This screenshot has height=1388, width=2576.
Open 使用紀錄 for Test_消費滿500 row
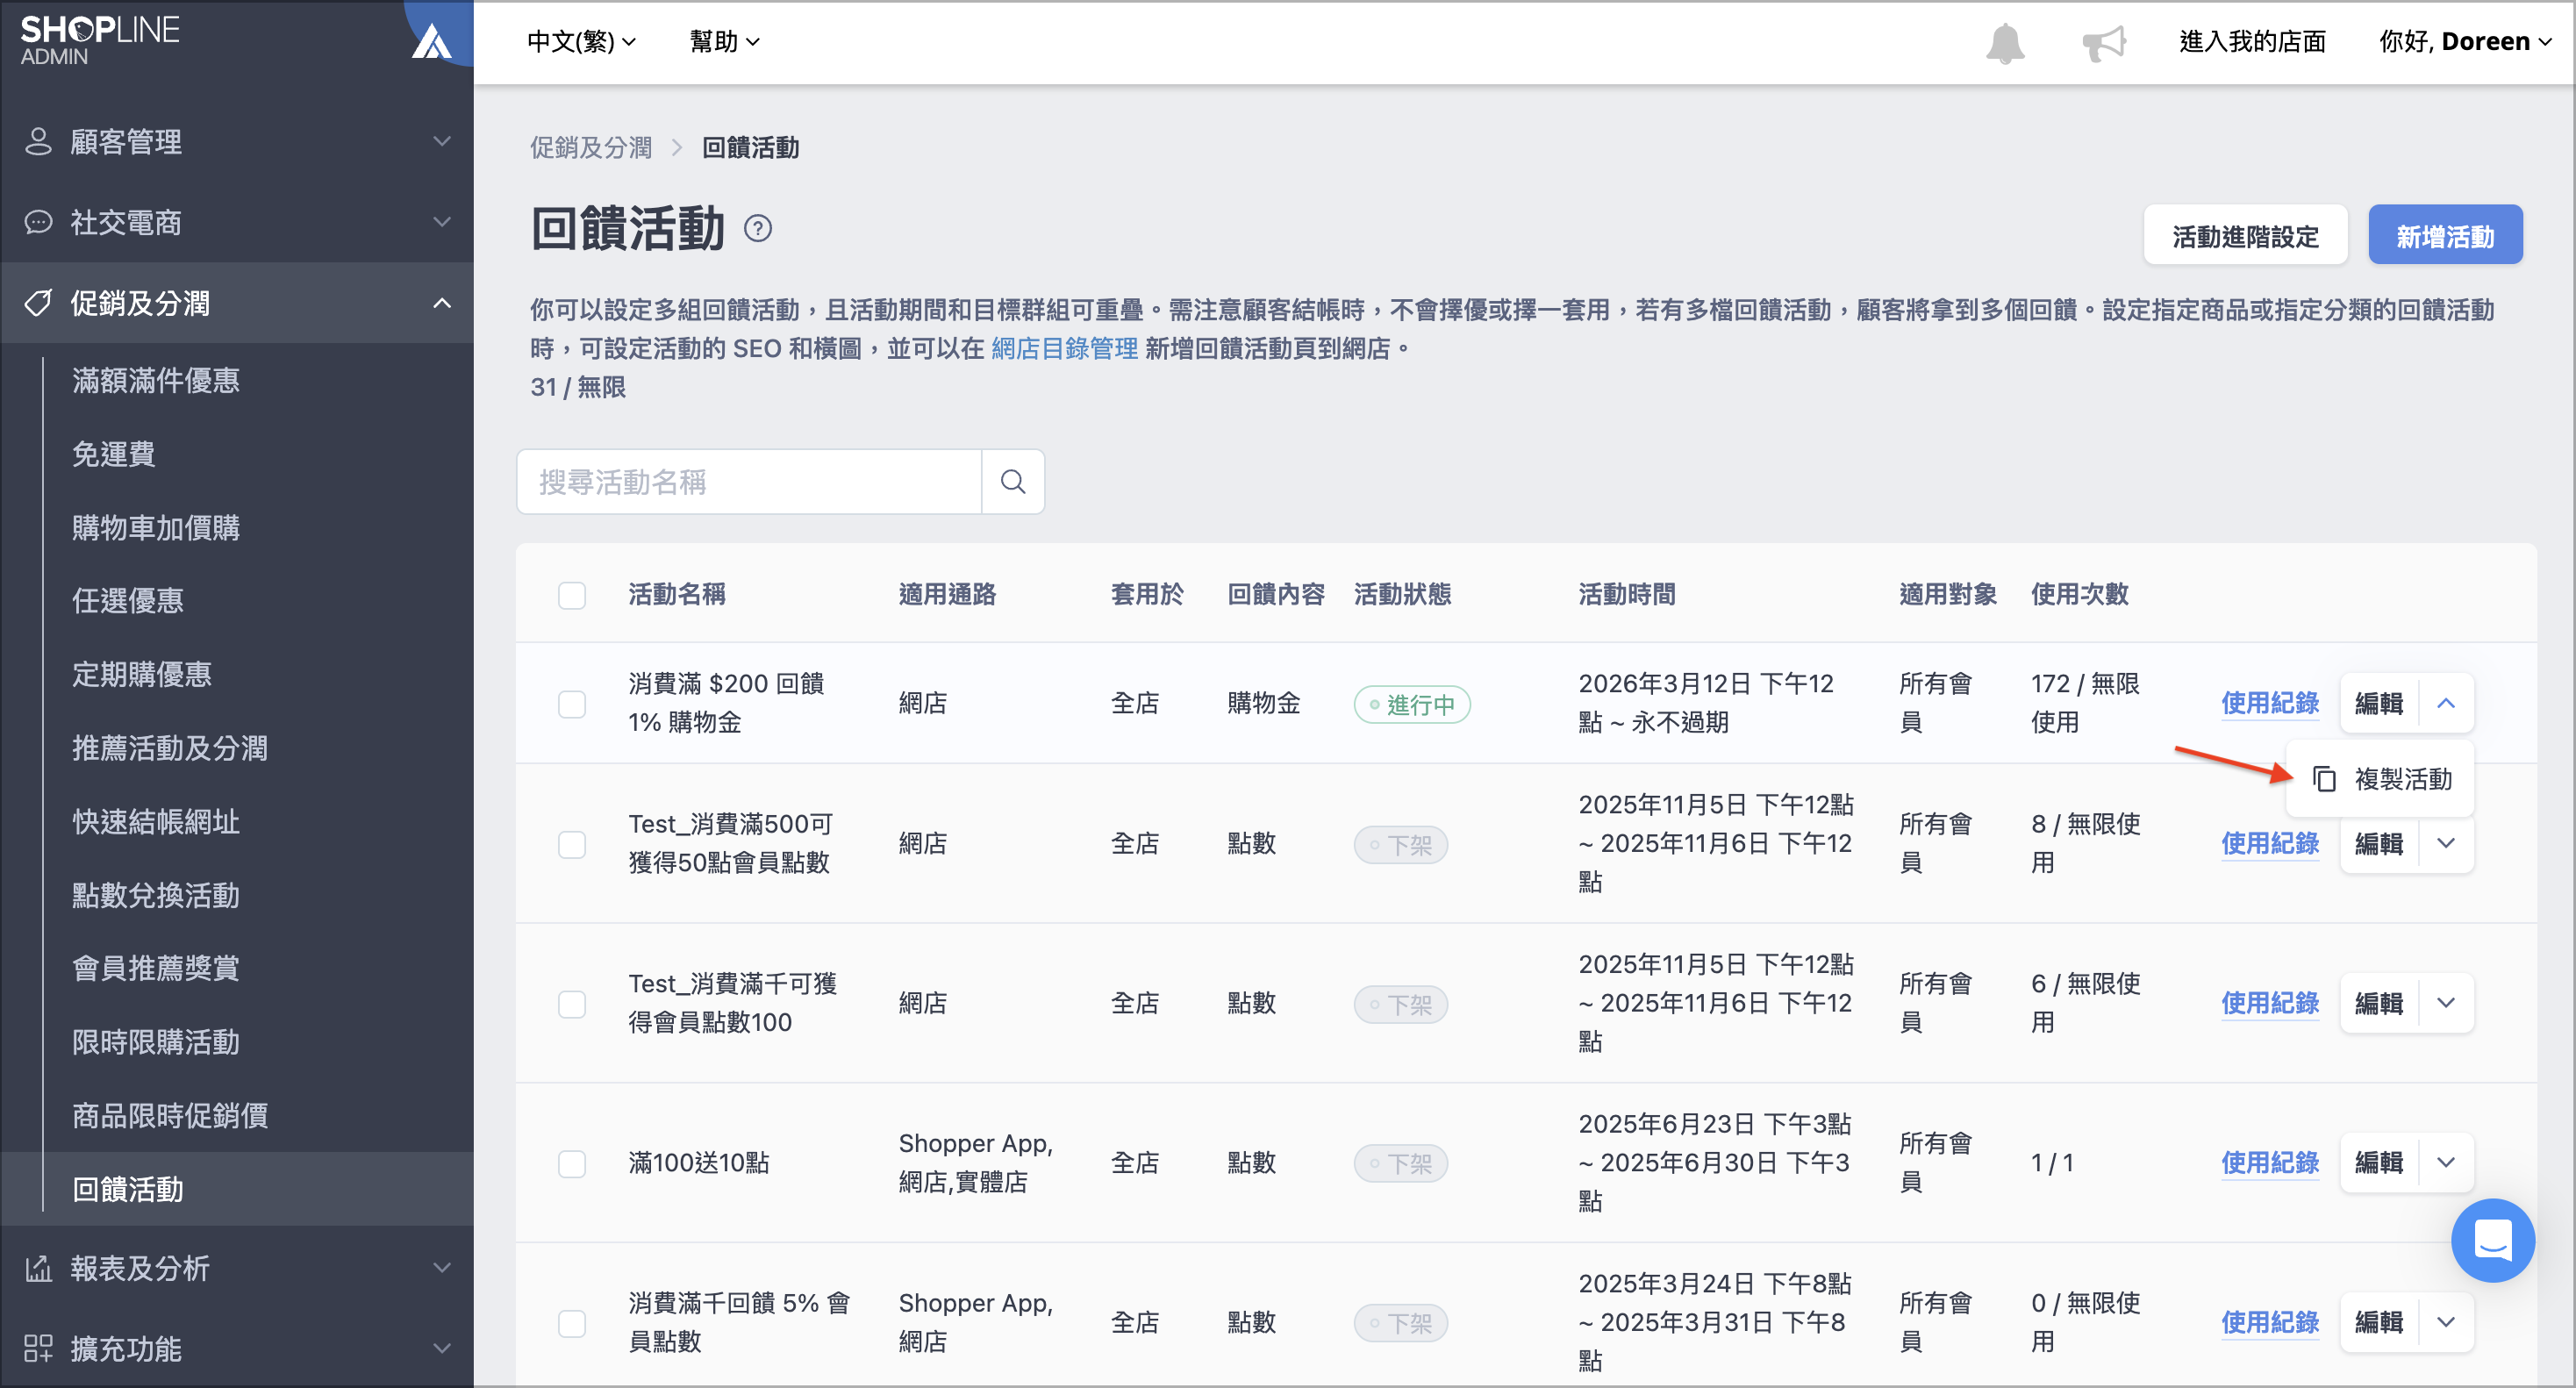[2270, 843]
